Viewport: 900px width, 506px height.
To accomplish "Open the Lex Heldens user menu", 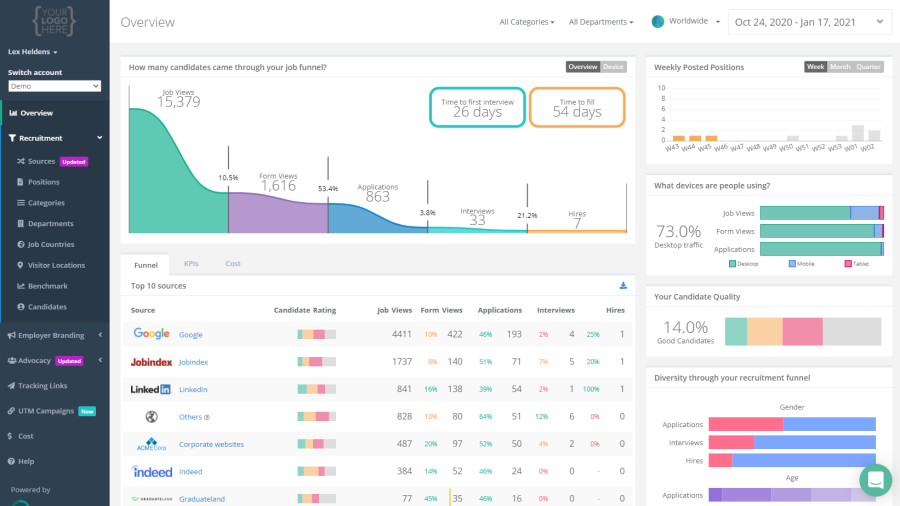I will coord(33,52).
